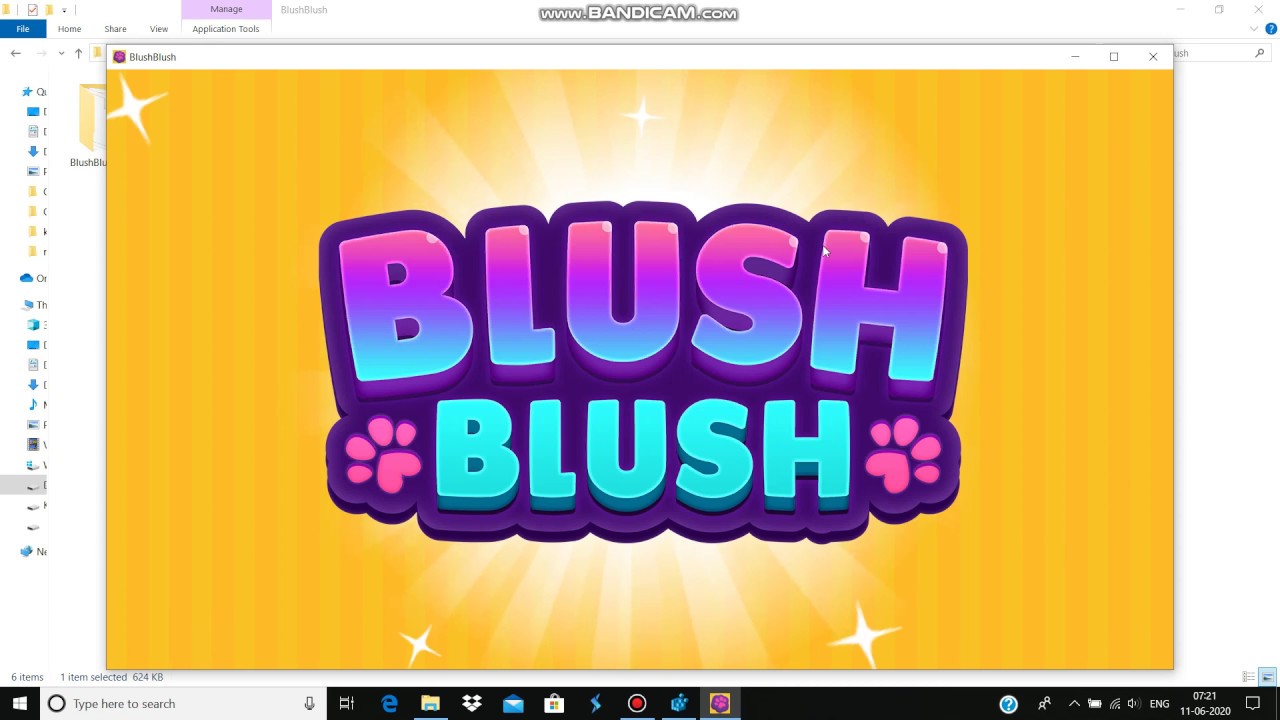Open Quick access star in navigation pane
The width and height of the screenshot is (1280, 720).
pos(28,92)
